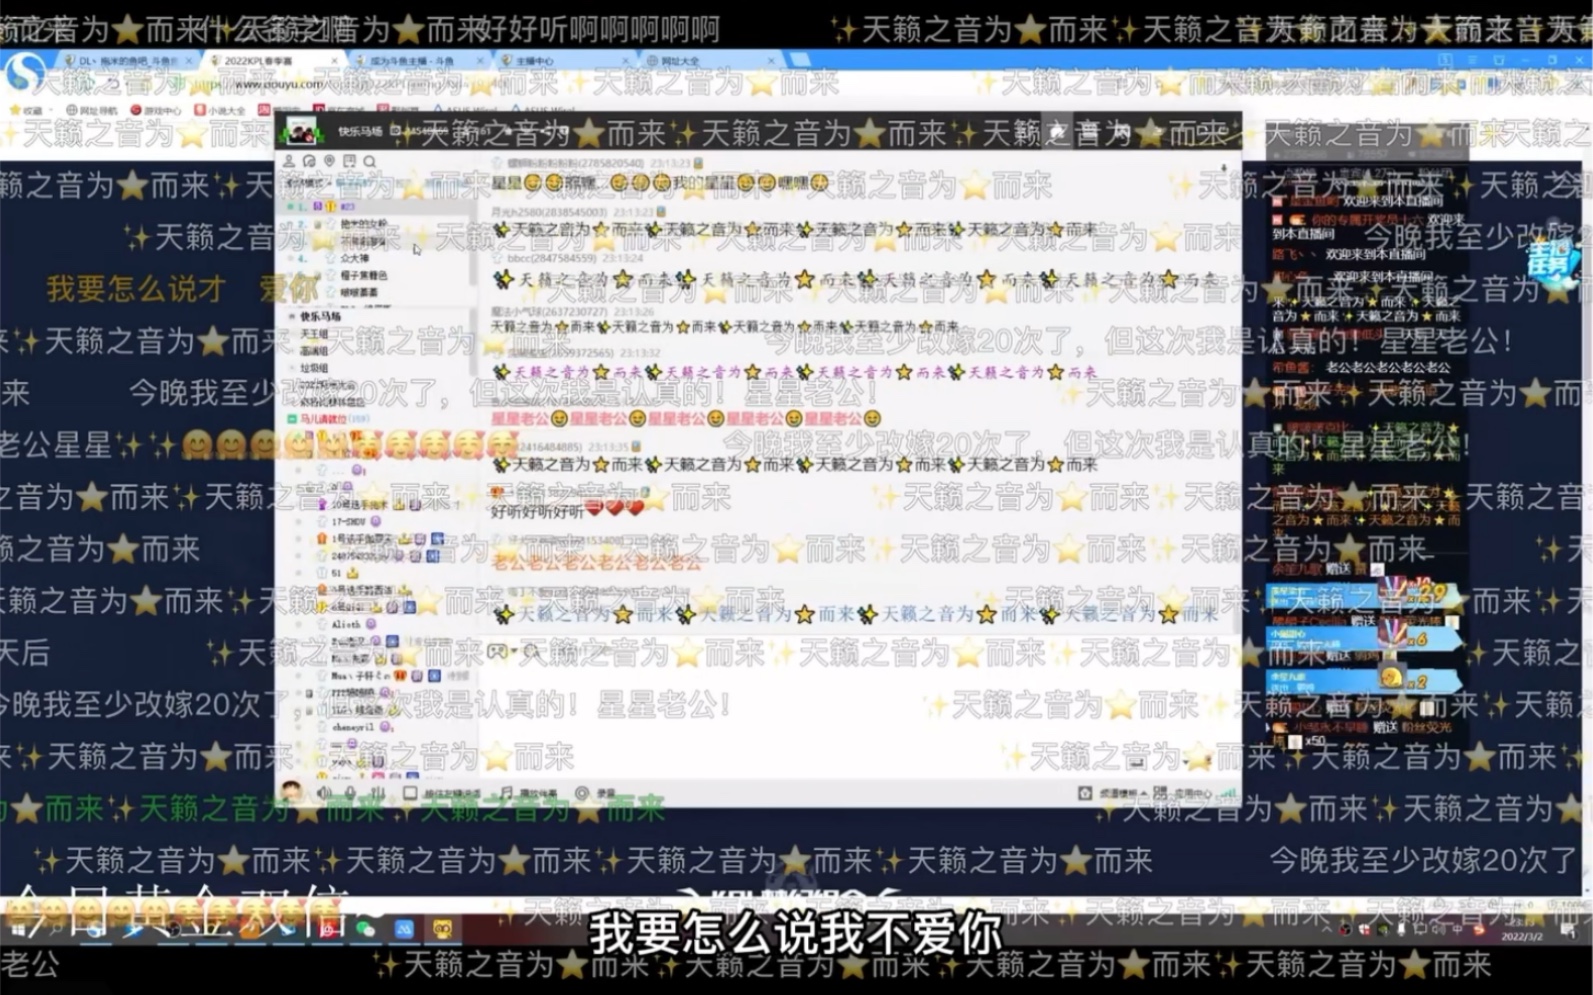Open the 网址导航 bookmark

coord(92,110)
